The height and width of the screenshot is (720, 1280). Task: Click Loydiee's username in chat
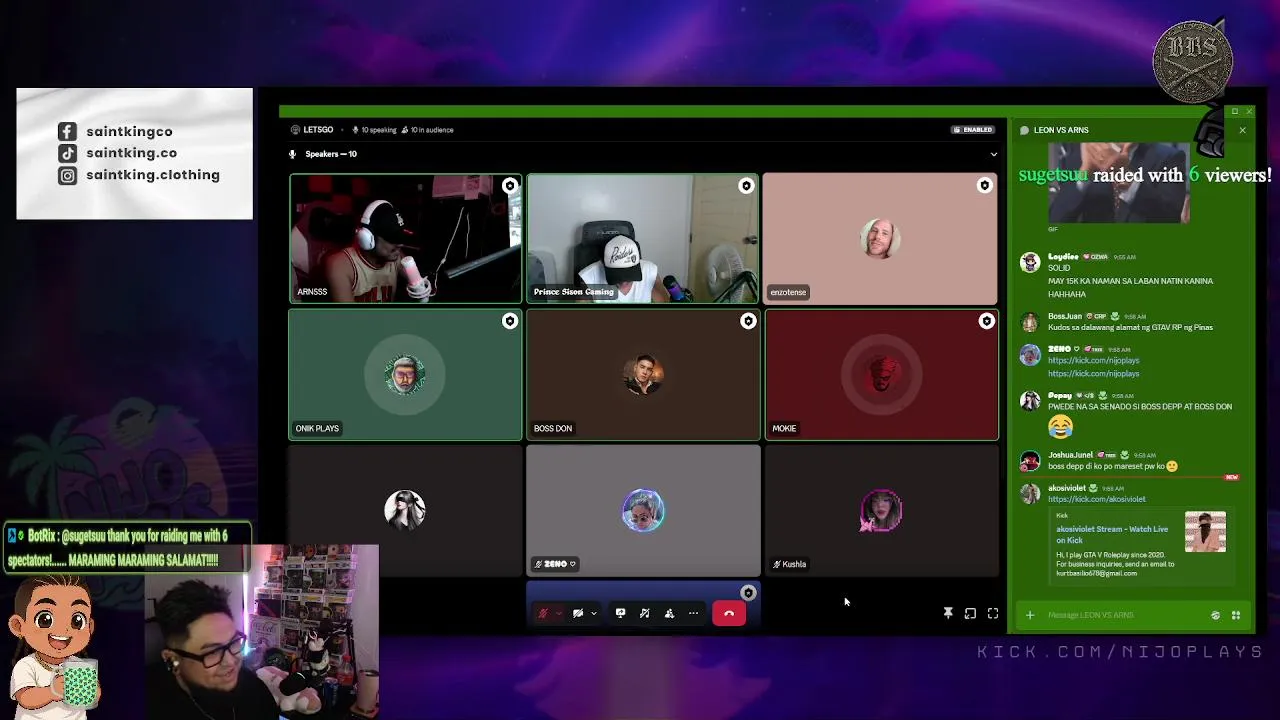click(1063, 257)
